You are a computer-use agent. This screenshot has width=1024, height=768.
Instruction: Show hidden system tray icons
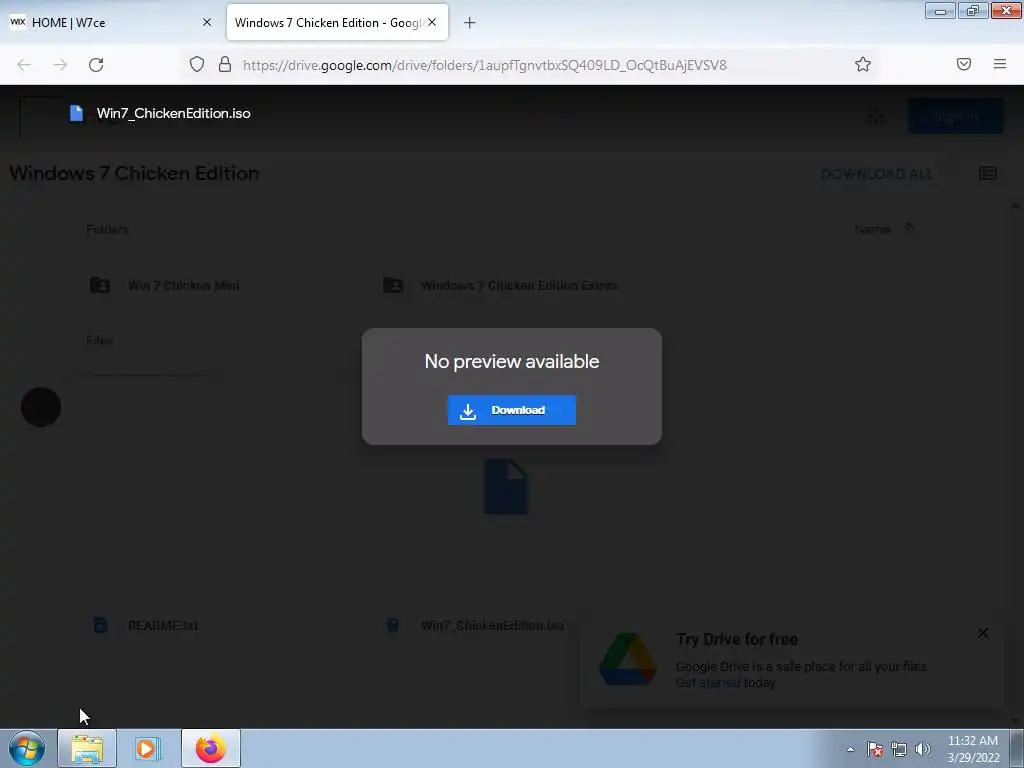click(x=850, y=749)
